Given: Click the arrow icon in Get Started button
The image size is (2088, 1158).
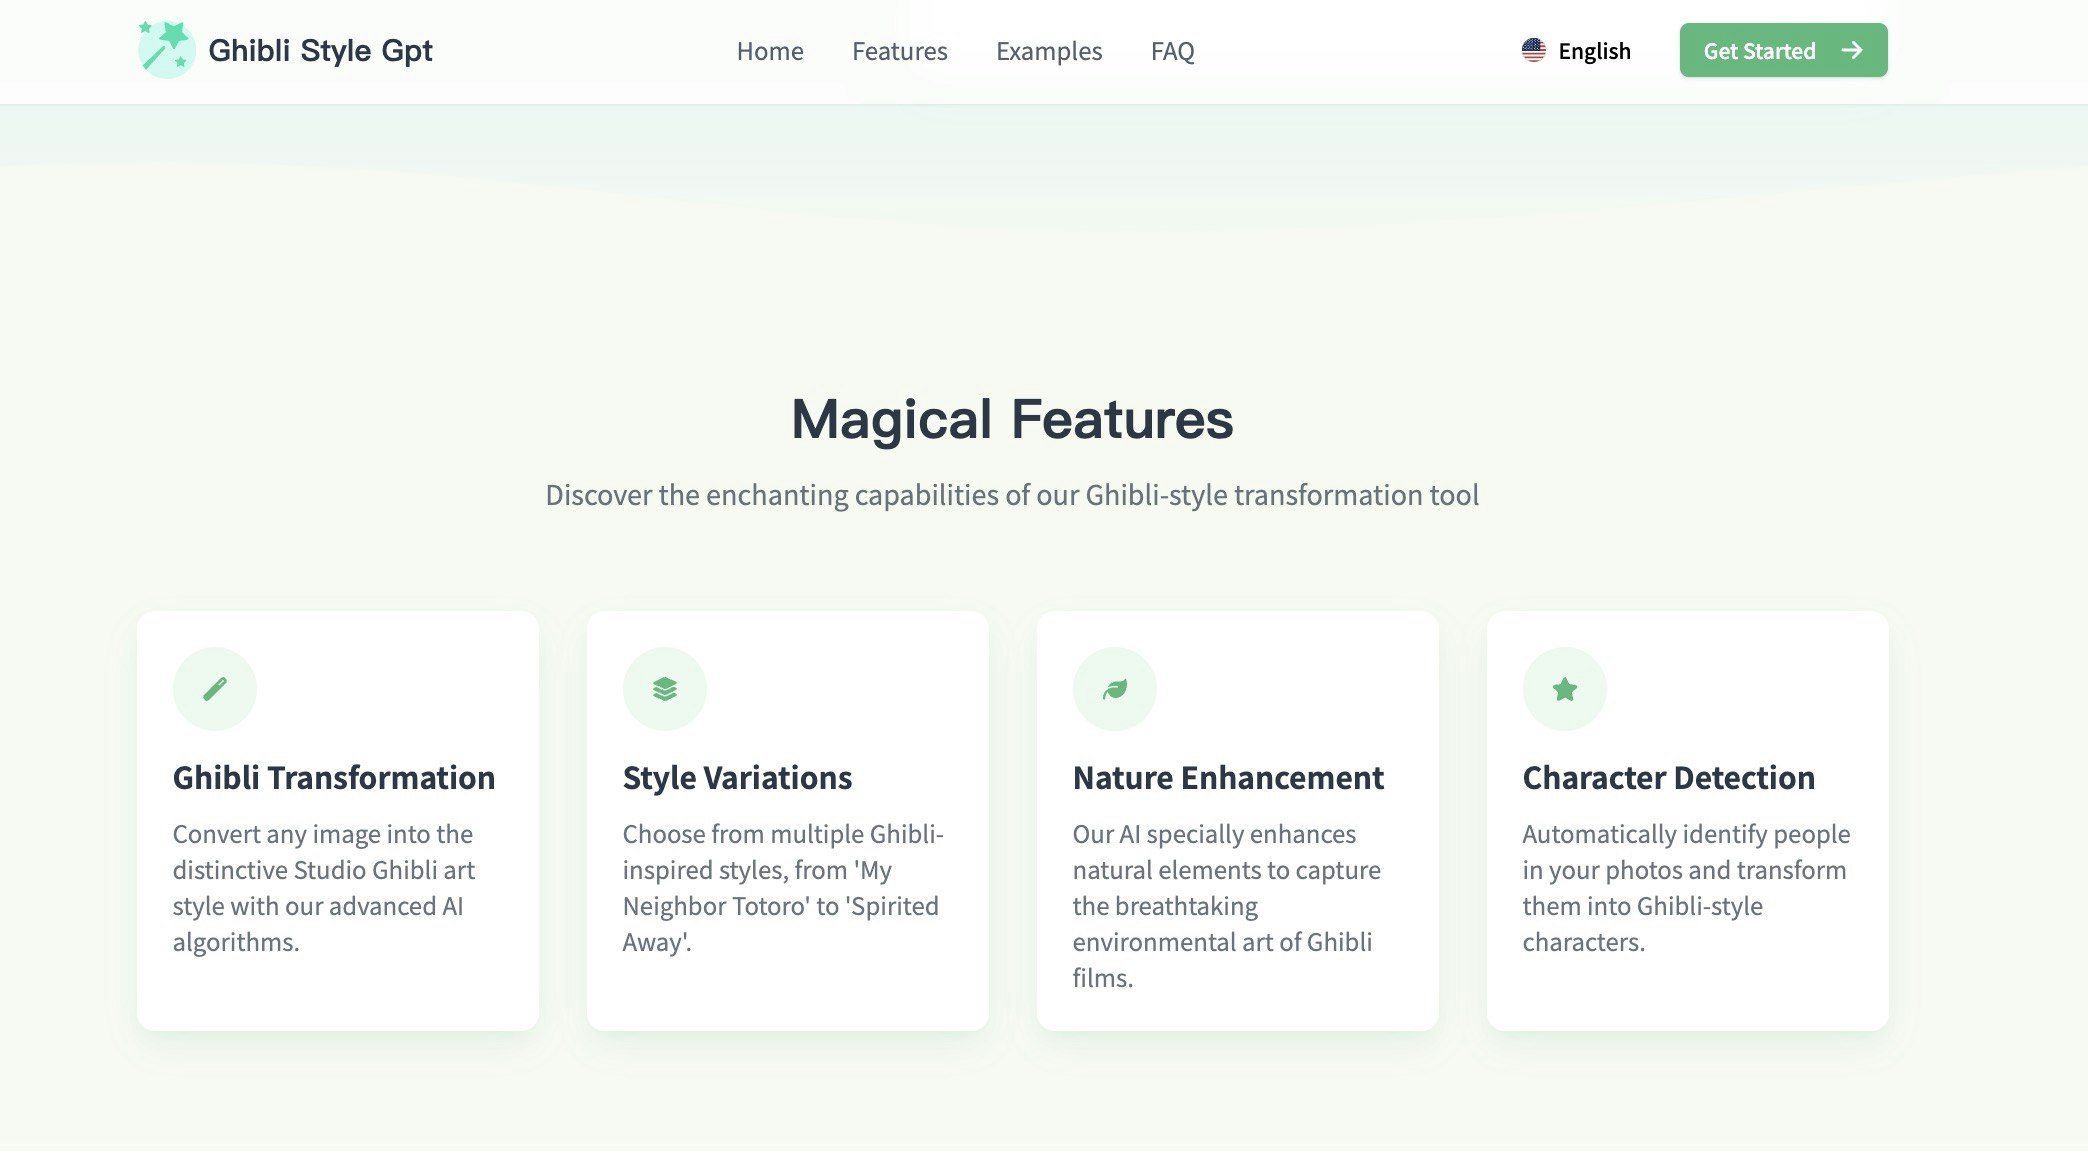Looking at the screenshot, I should [x=1852, y=50].
